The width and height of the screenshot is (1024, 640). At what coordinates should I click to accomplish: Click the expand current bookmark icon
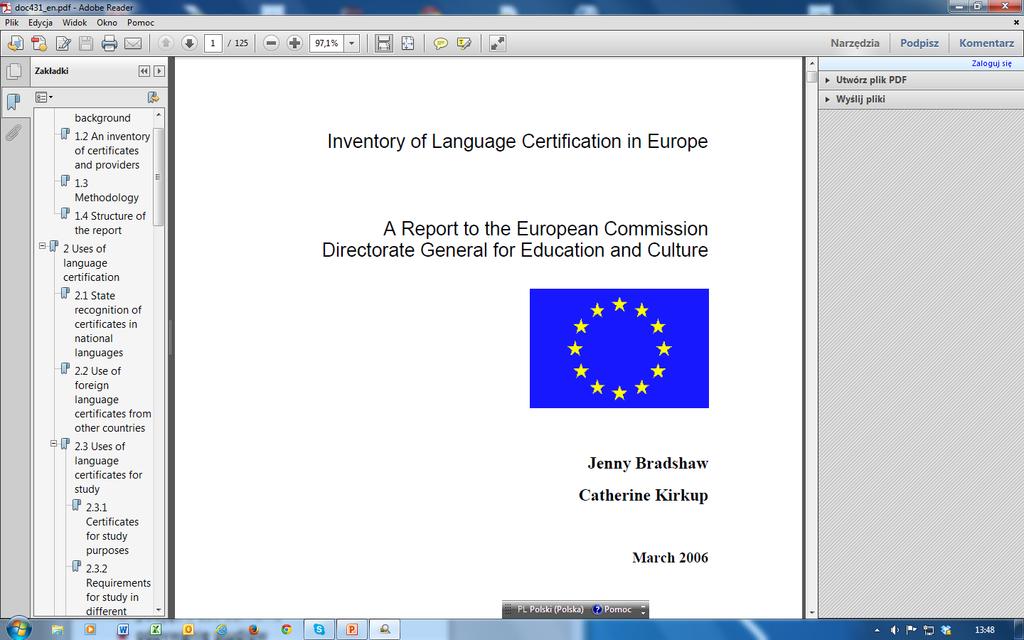153,97
